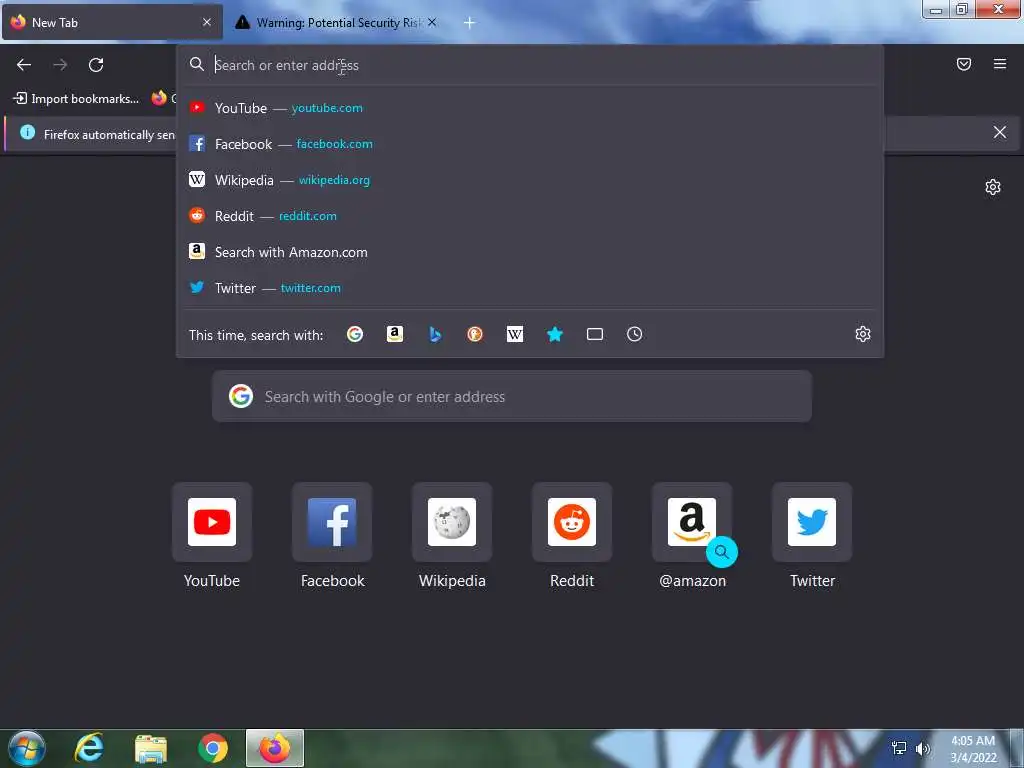Search this time with Wikipedia icon
This screenshot has height=768, width=1024.
(515, 334)
